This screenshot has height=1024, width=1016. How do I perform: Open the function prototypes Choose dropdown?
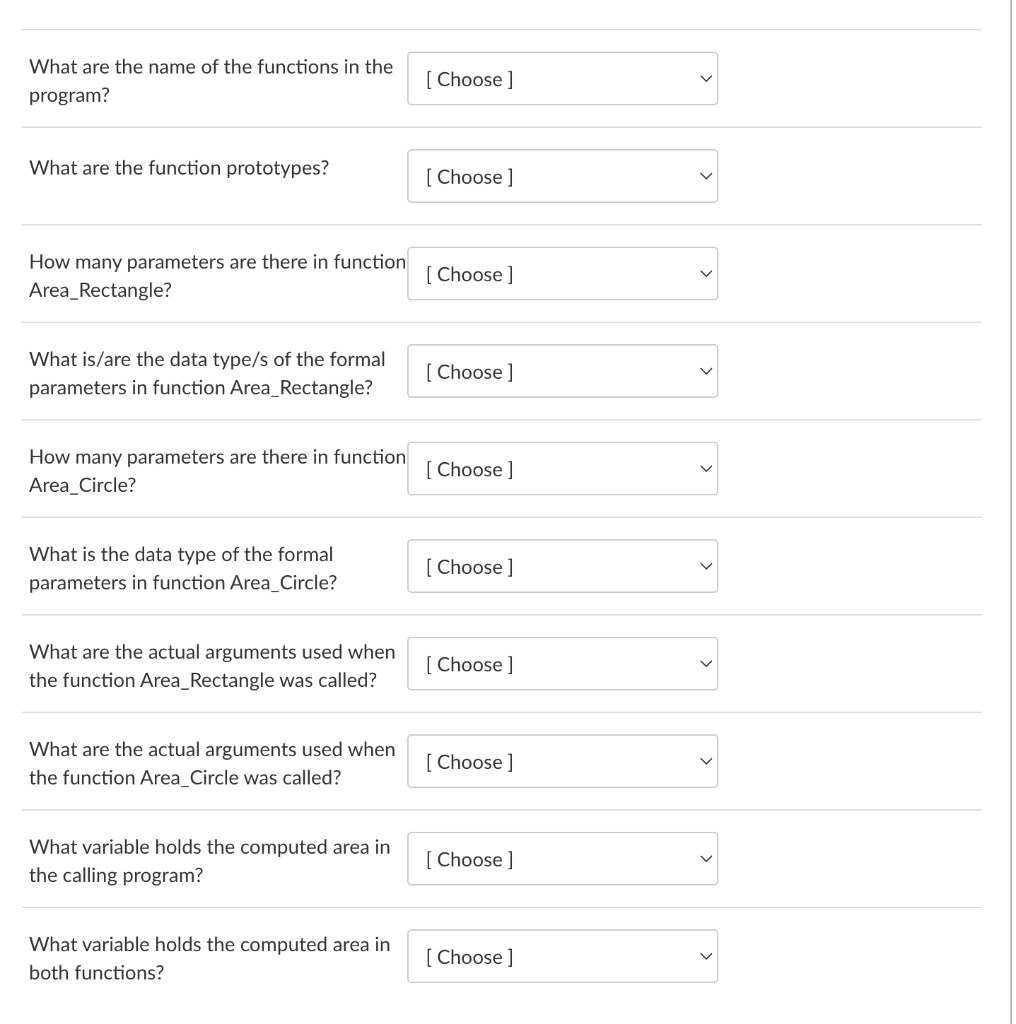pos(562,176)
